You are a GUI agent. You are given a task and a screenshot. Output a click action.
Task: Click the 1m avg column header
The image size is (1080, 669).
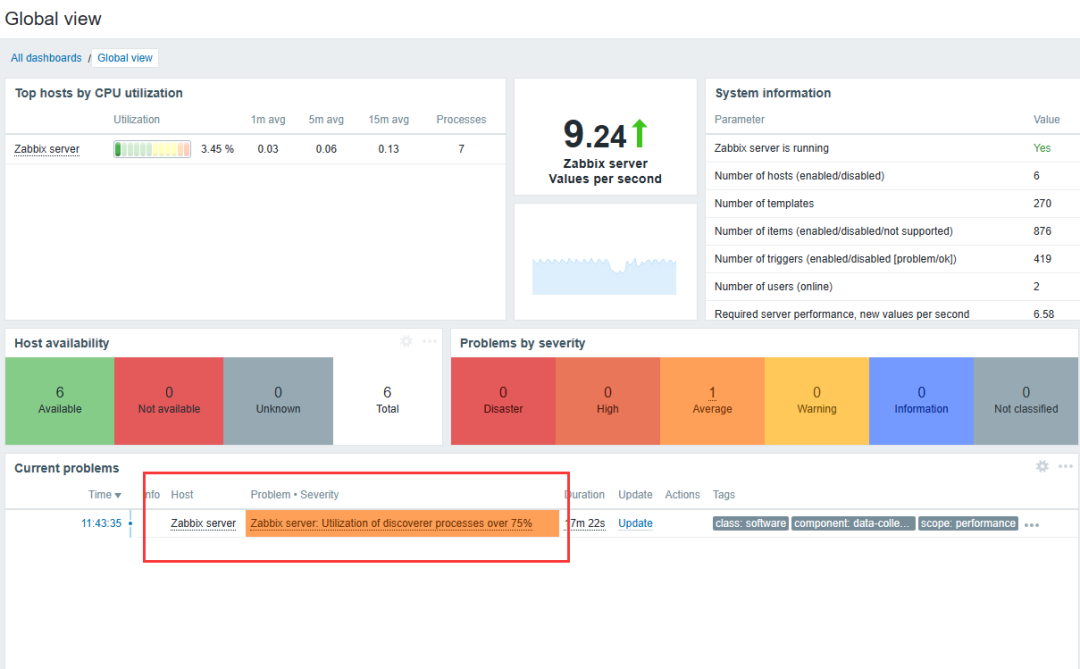click(x=268, y=119)
